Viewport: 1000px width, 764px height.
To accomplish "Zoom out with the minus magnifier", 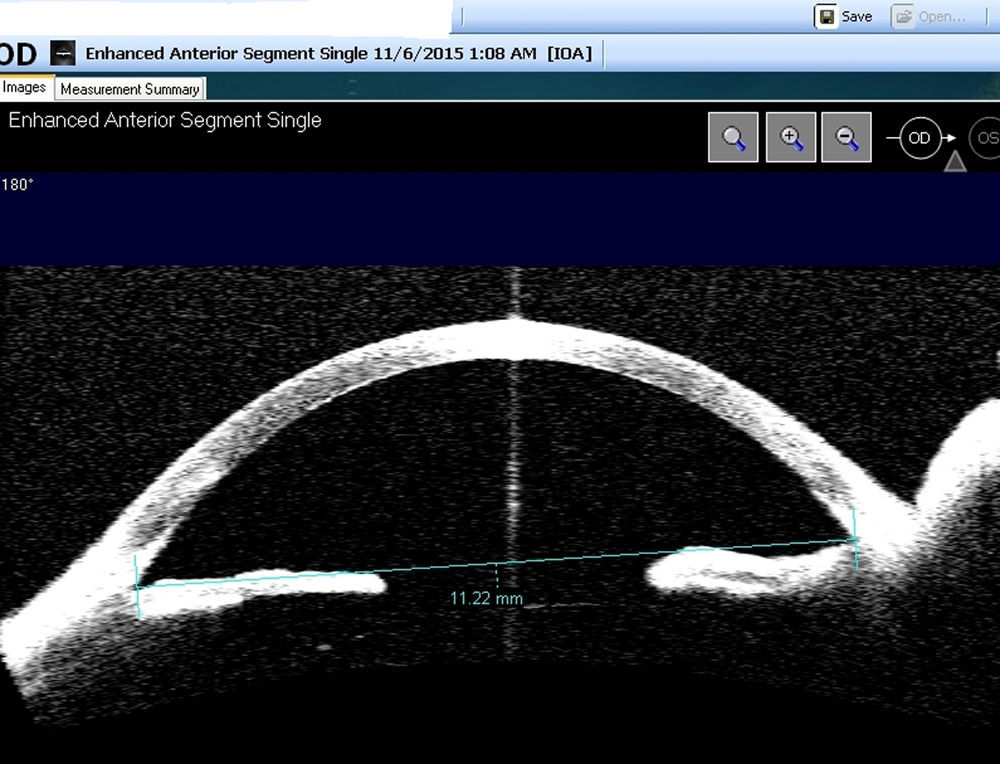I will [x=846, y=137].
